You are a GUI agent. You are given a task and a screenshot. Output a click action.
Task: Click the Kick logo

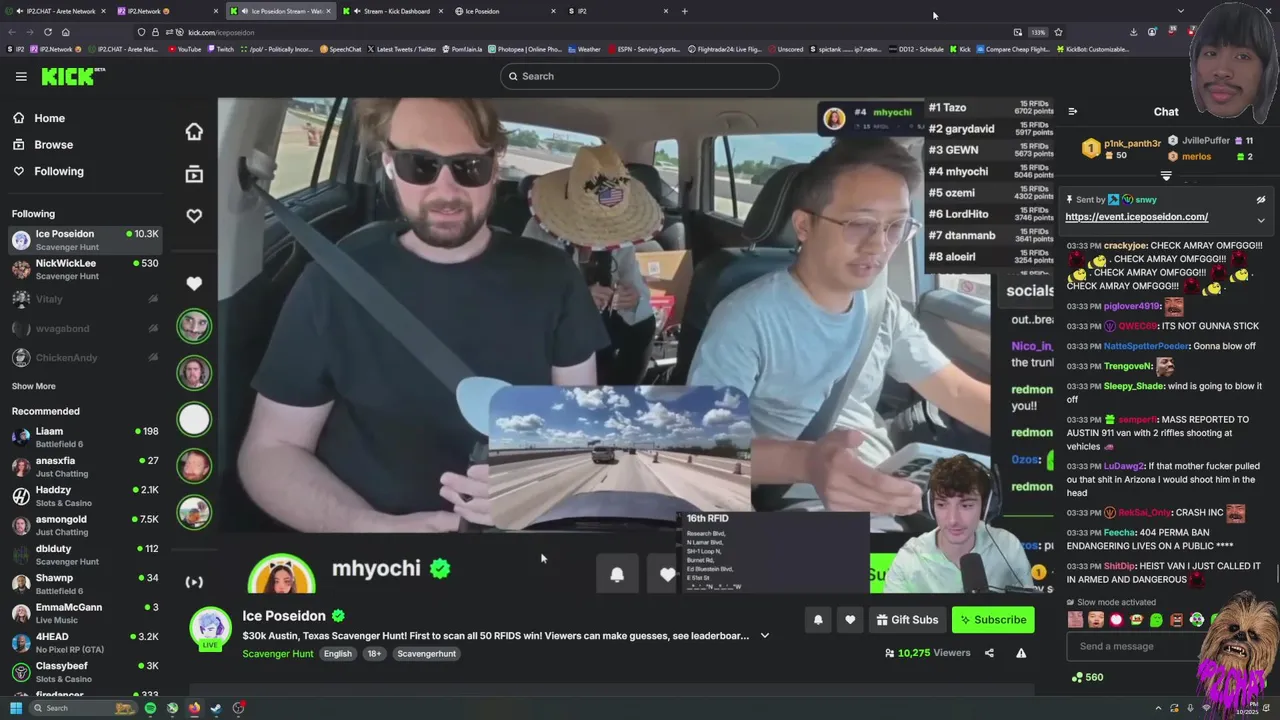point(72,76)
